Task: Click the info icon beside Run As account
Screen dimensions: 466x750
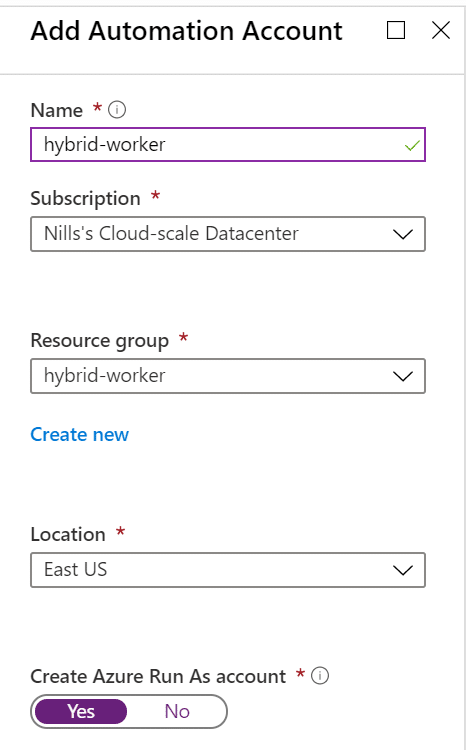Action: (x=320, y=675)
